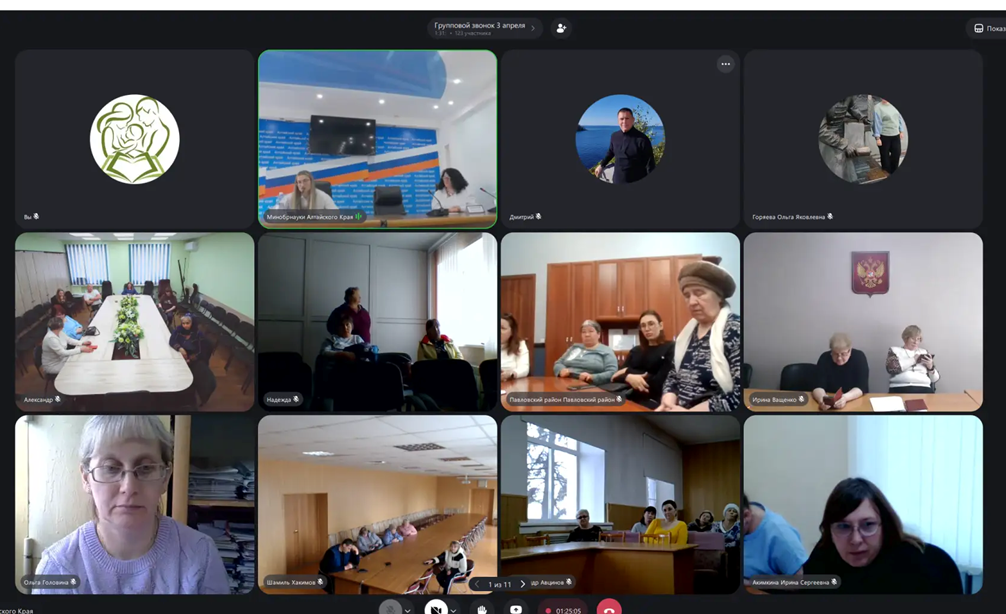Click the share screen icon
Viewport: 1006px width, 614px height.
click(x=516, y=608)
